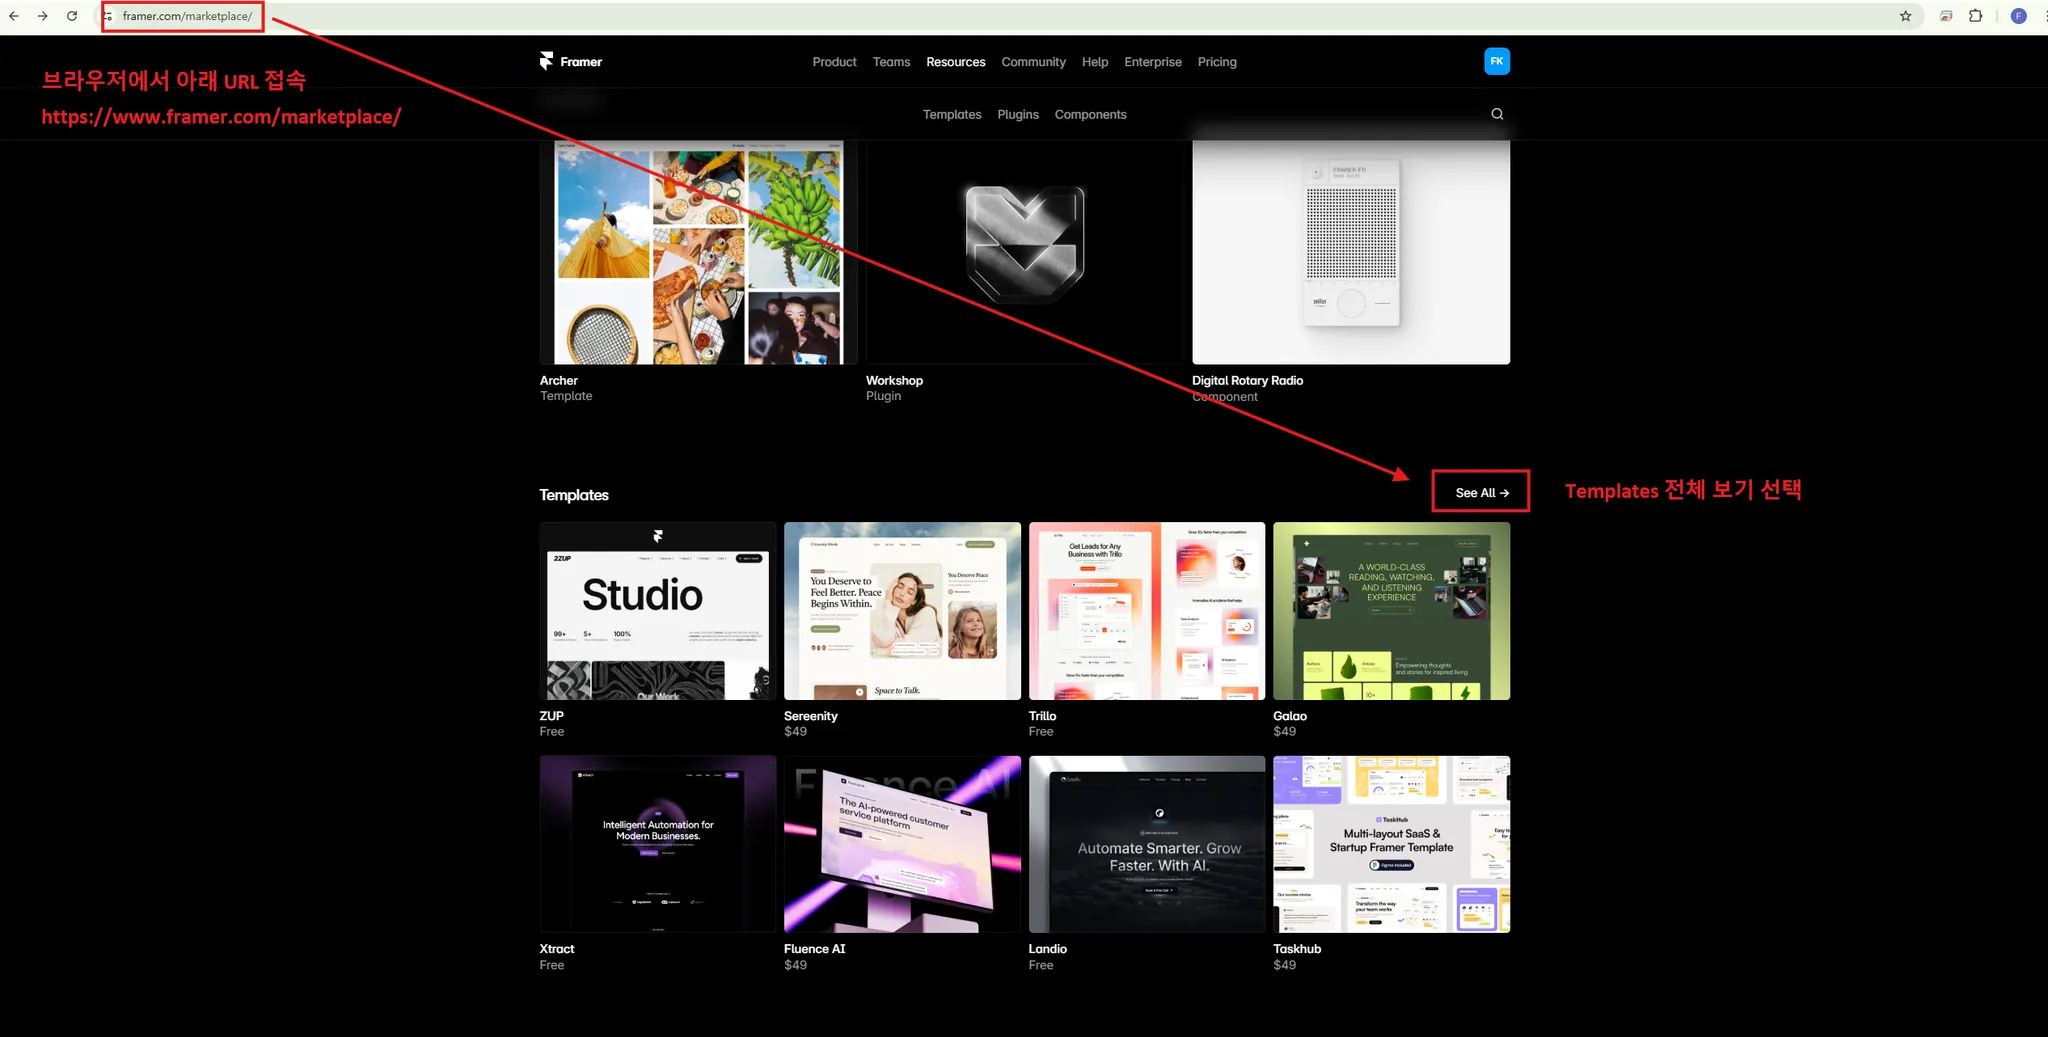Click the Free label under ZUP
Viewport: 2048px width, 1037px height.
click(552, 732)
